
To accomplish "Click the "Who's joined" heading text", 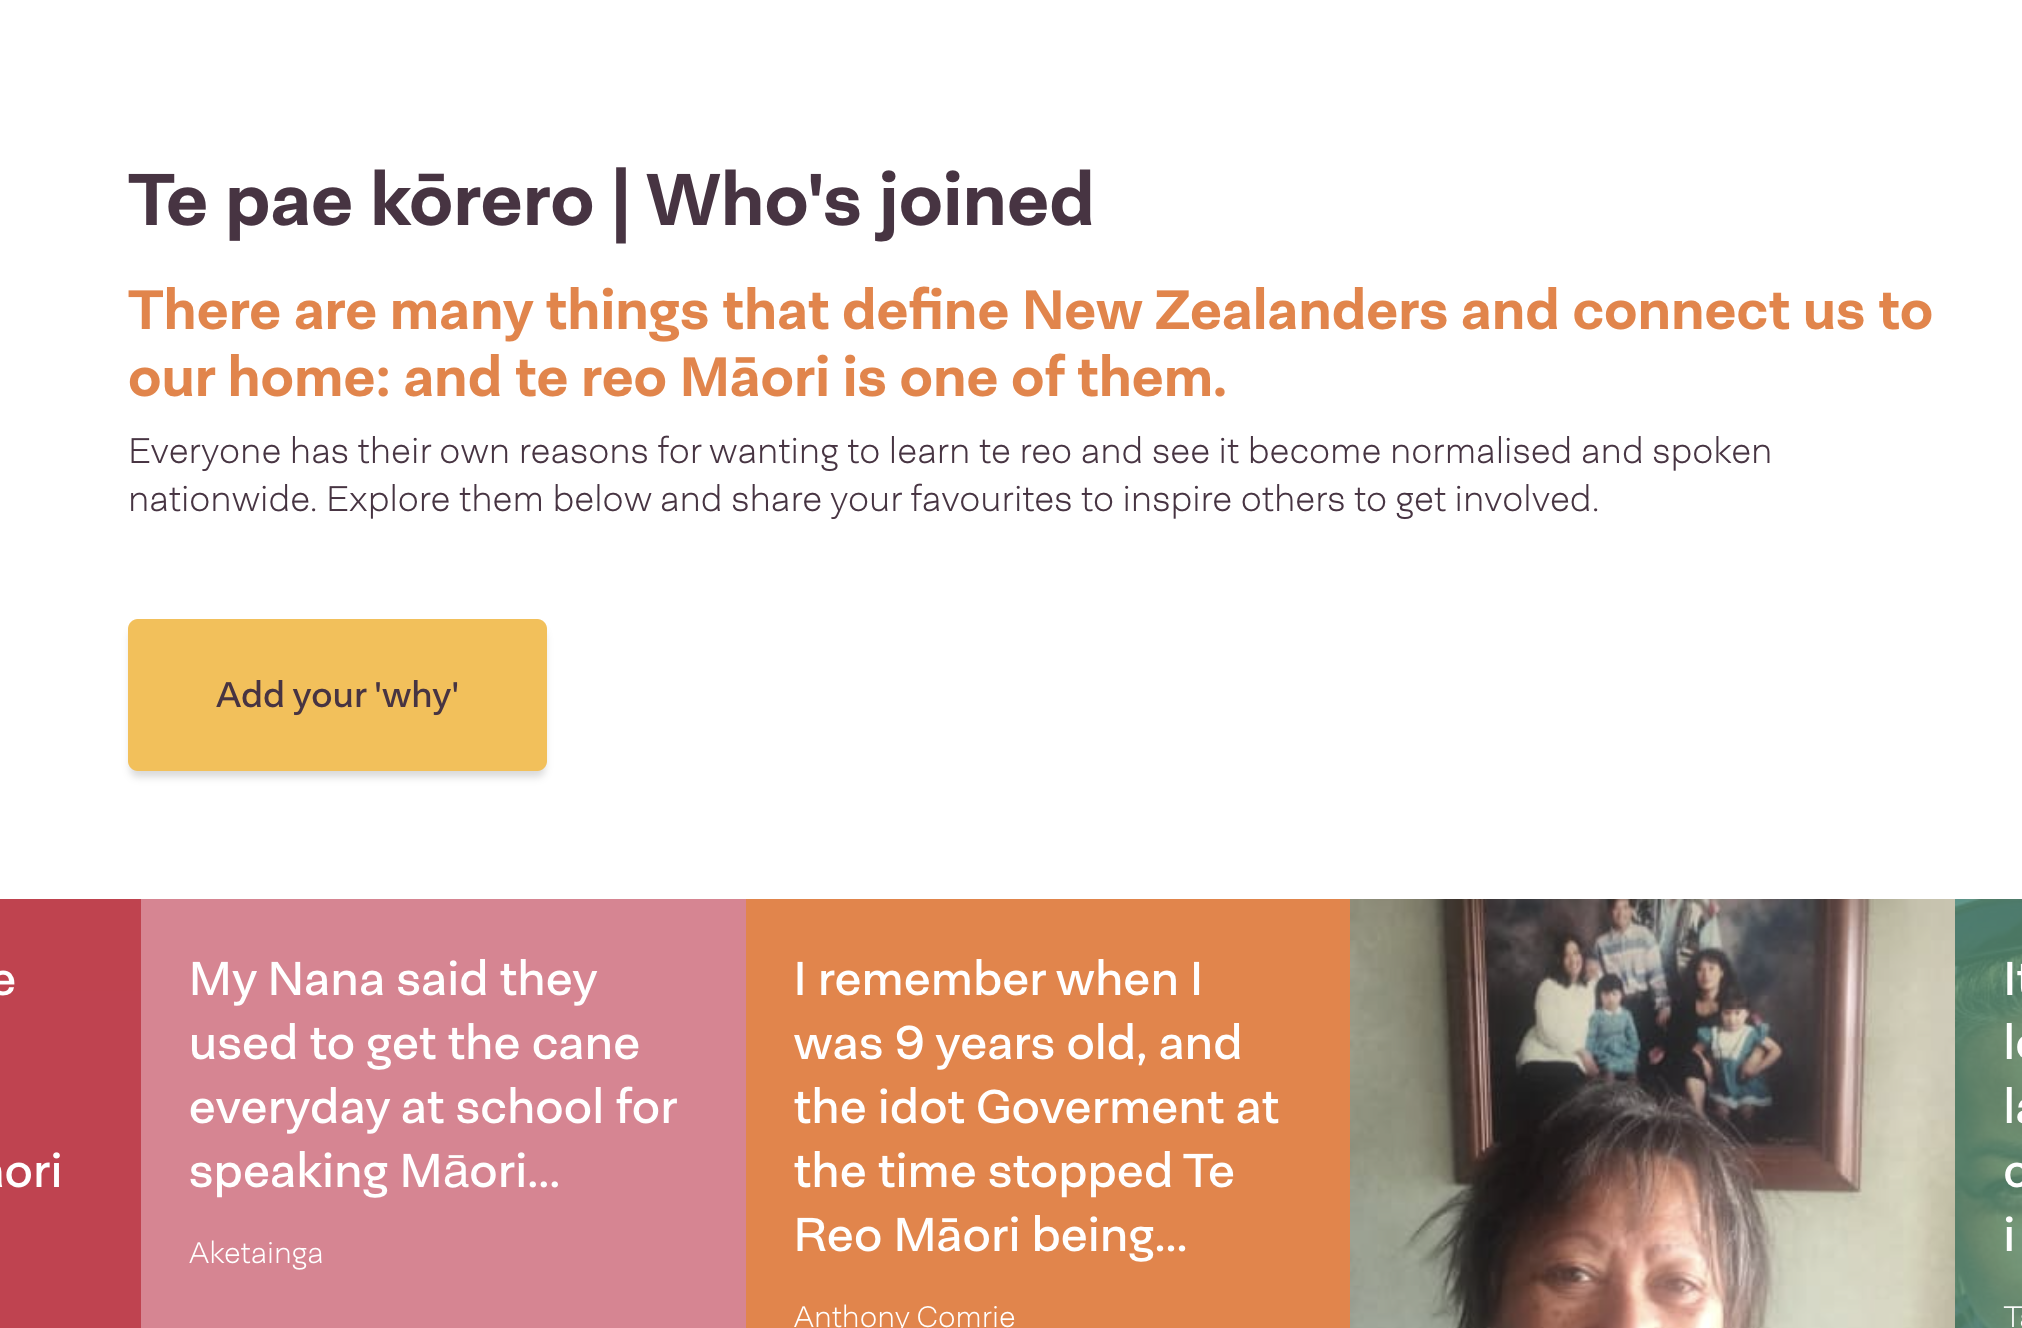I will pyautogui.click(x=869, y=201).
